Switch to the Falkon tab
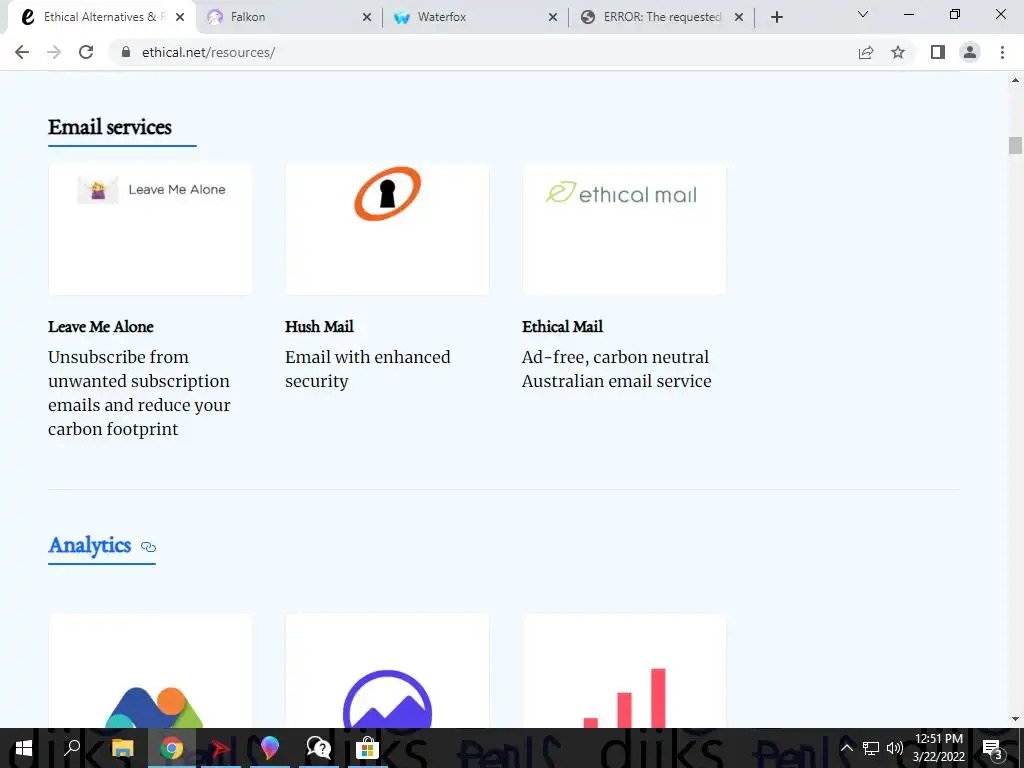The height and width of the screenshot is (768, 1024). 289,17
